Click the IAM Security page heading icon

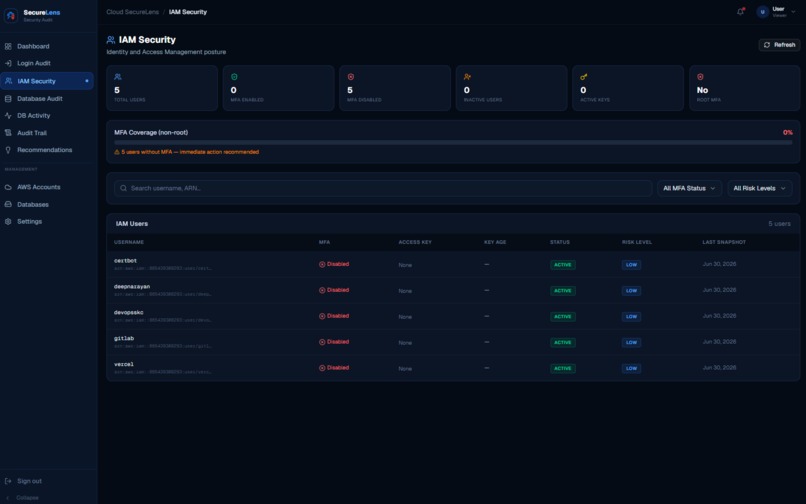click(x=111, y=40)
